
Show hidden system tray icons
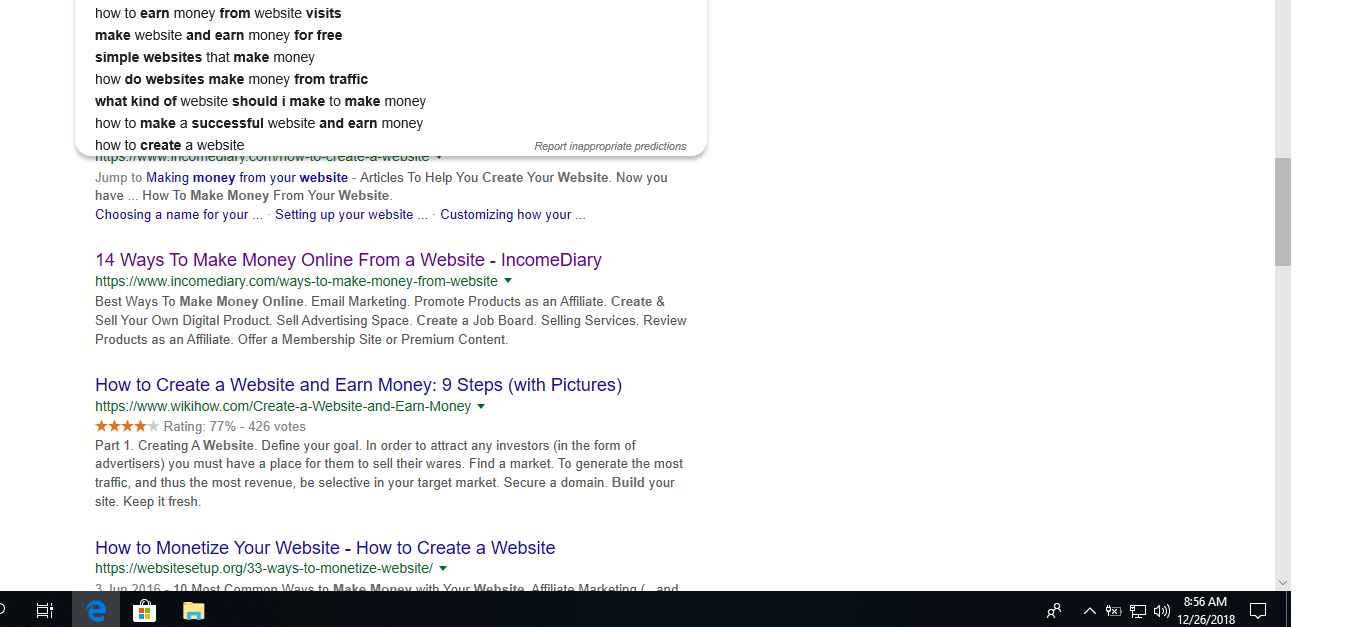click(x=1090, y=611)
